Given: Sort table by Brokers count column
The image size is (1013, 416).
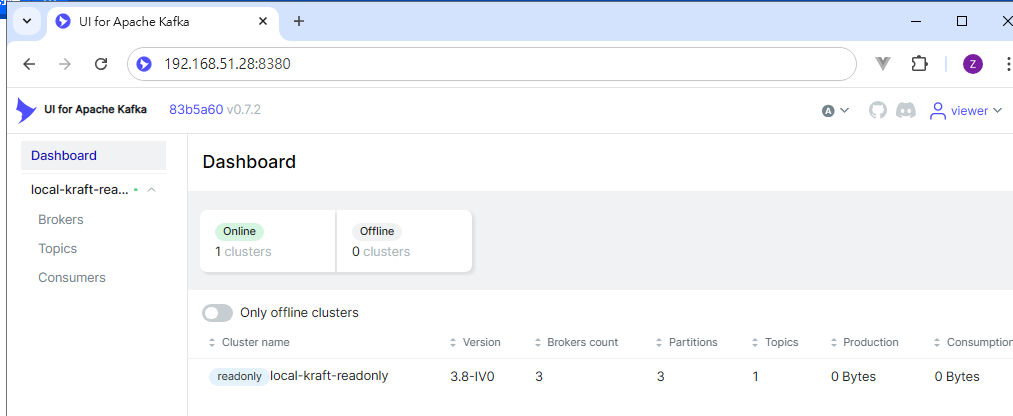Looking at the screenshot, I should click(582, 342).
